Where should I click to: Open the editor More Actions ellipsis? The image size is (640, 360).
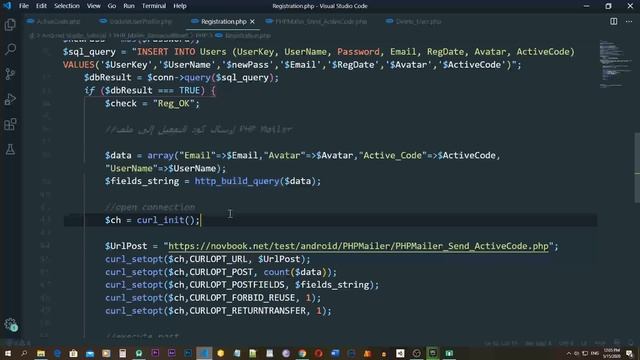[x=629, y=21]
